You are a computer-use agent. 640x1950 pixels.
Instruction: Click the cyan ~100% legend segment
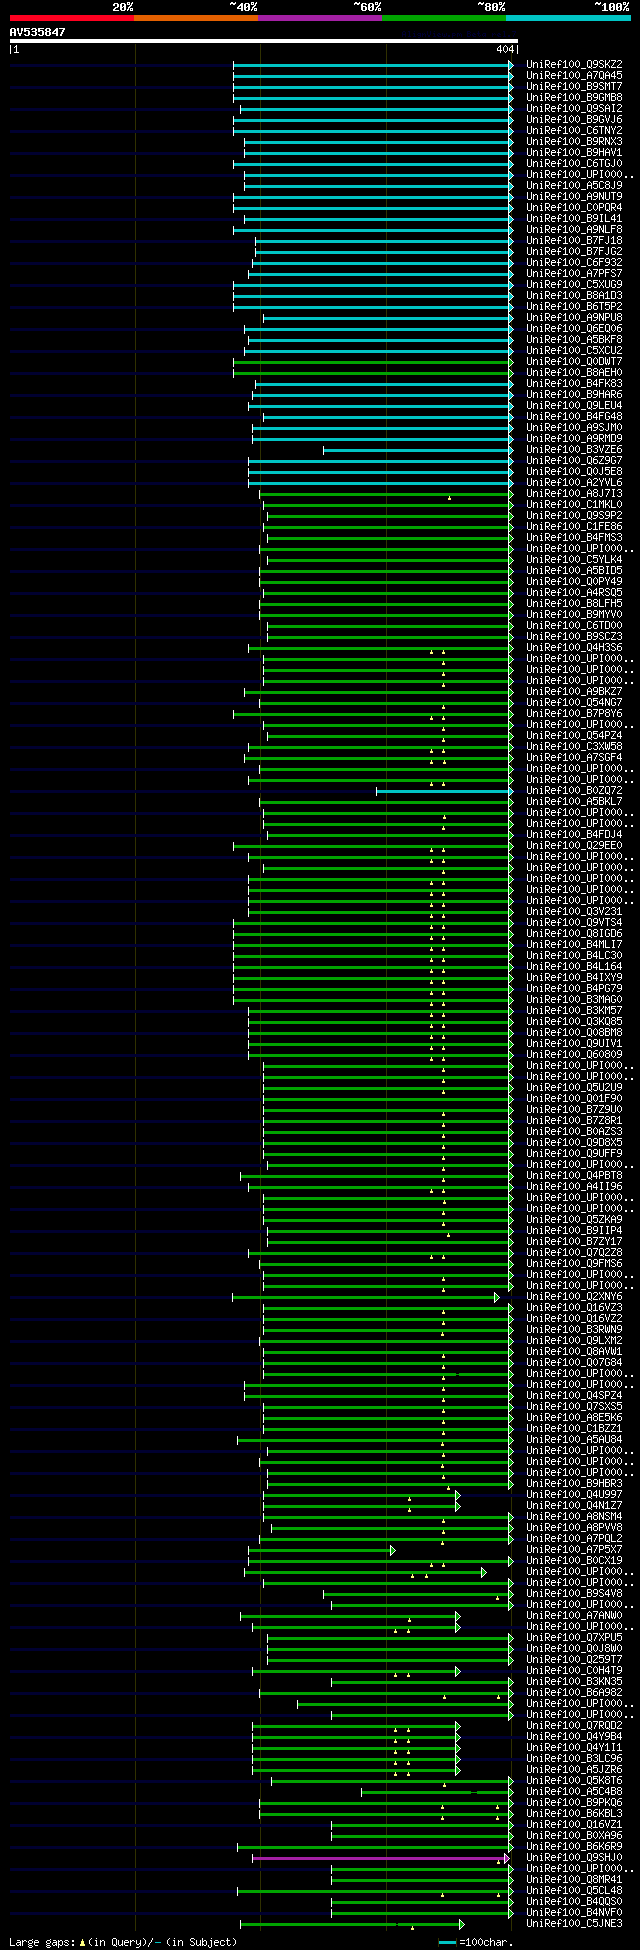568,18
